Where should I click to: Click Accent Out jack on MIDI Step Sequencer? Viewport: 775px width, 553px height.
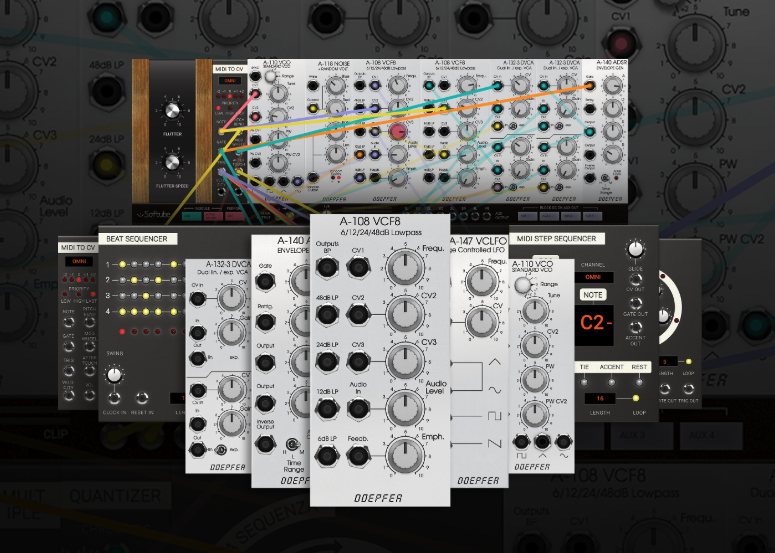[x=636, y=327]
